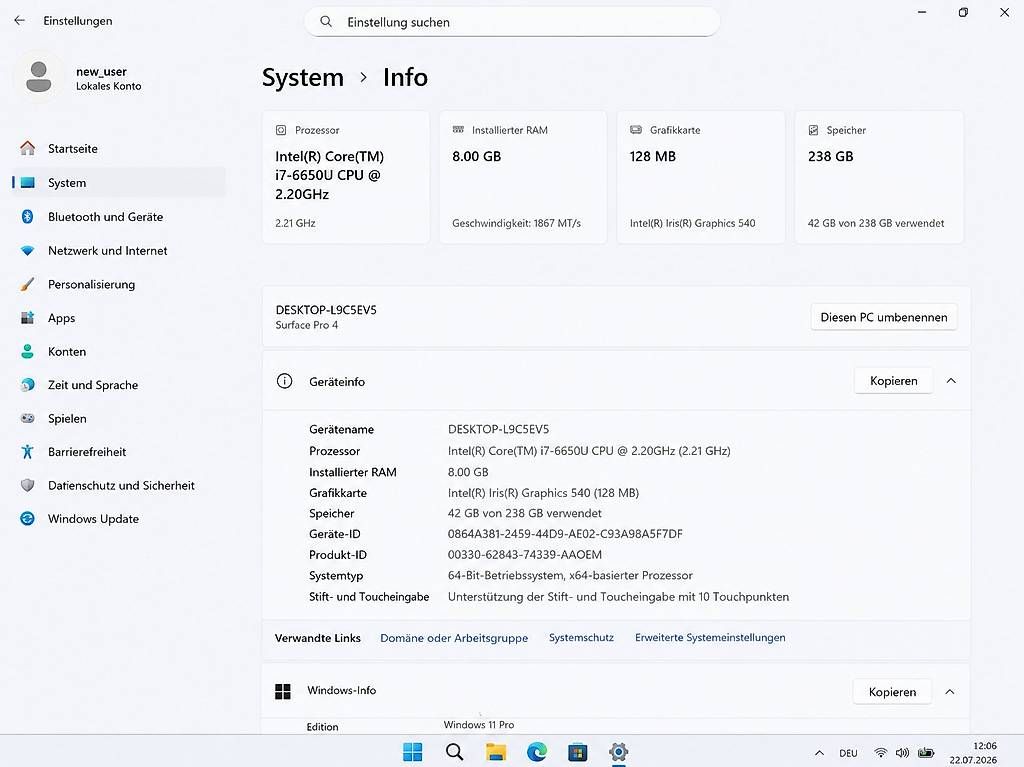Click Lokales Konto text under new_user

coord(108,86)
